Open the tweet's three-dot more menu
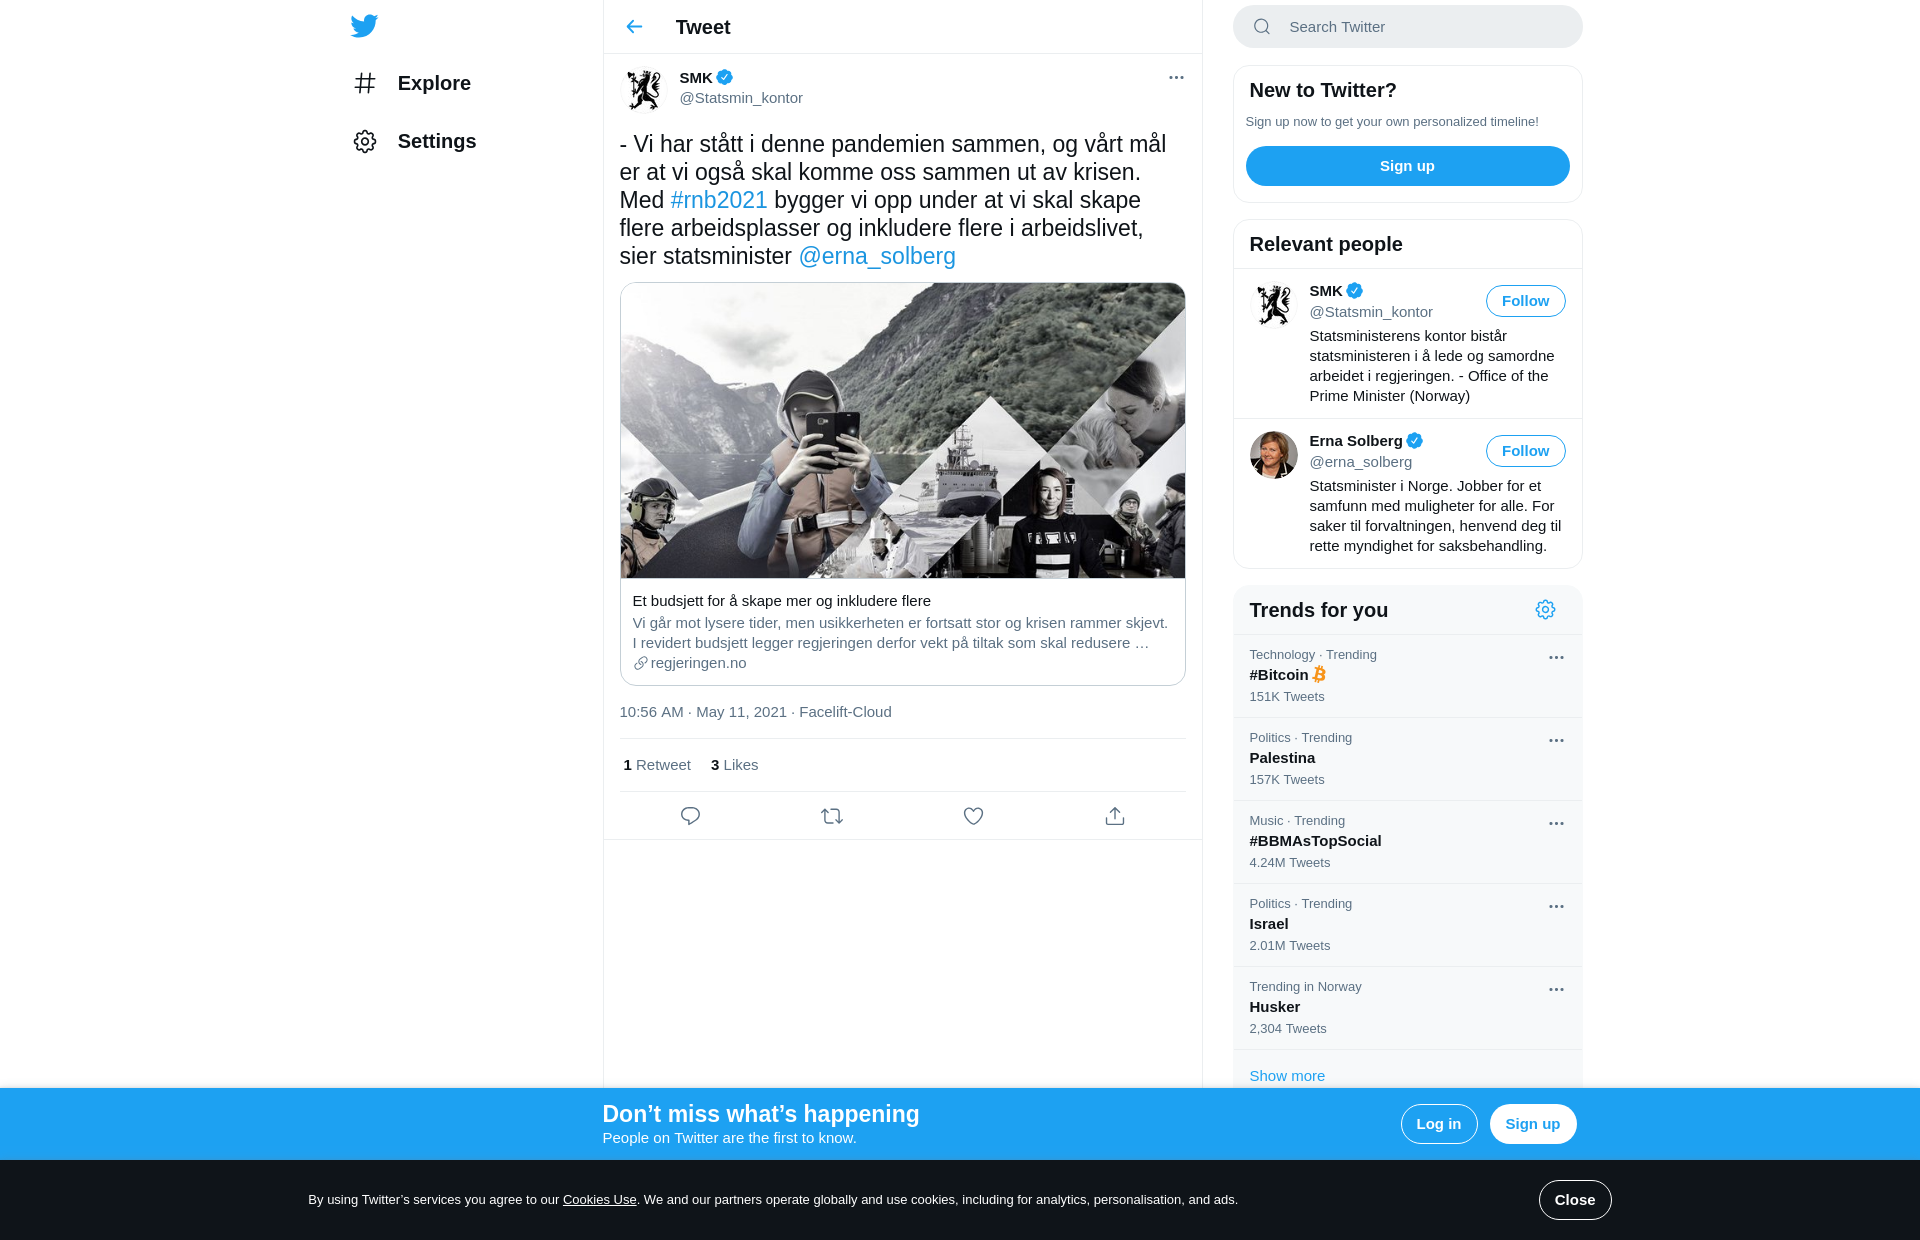Viewport: 1920px width, 1240px height. click(x=1176, y=78)
